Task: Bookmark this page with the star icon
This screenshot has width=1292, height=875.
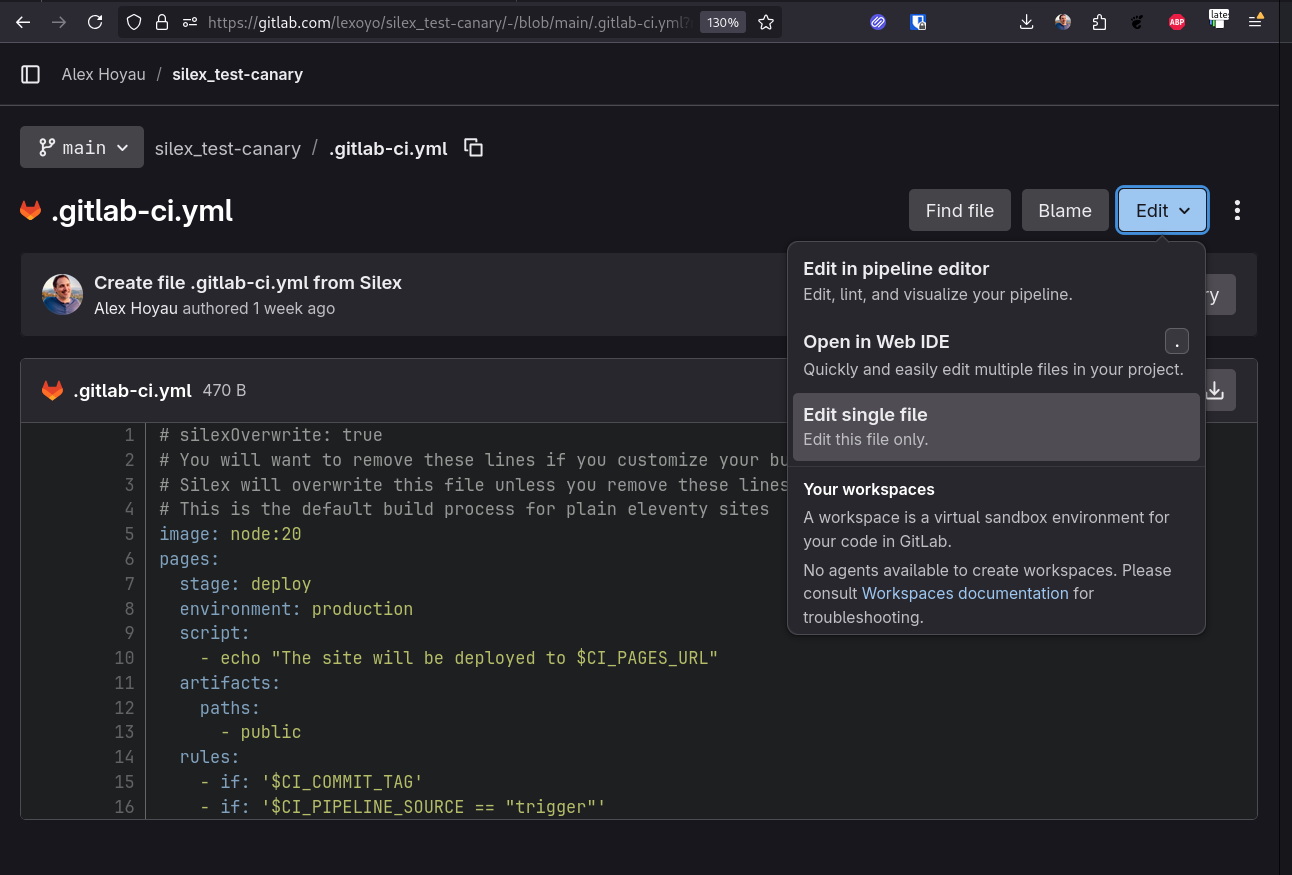Action: click(x=766, y=21)
